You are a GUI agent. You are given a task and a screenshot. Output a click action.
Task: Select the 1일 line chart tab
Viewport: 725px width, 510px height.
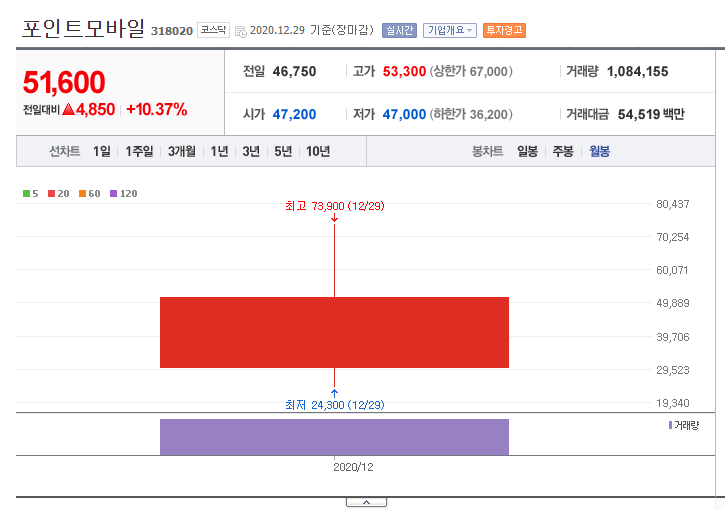102,151
